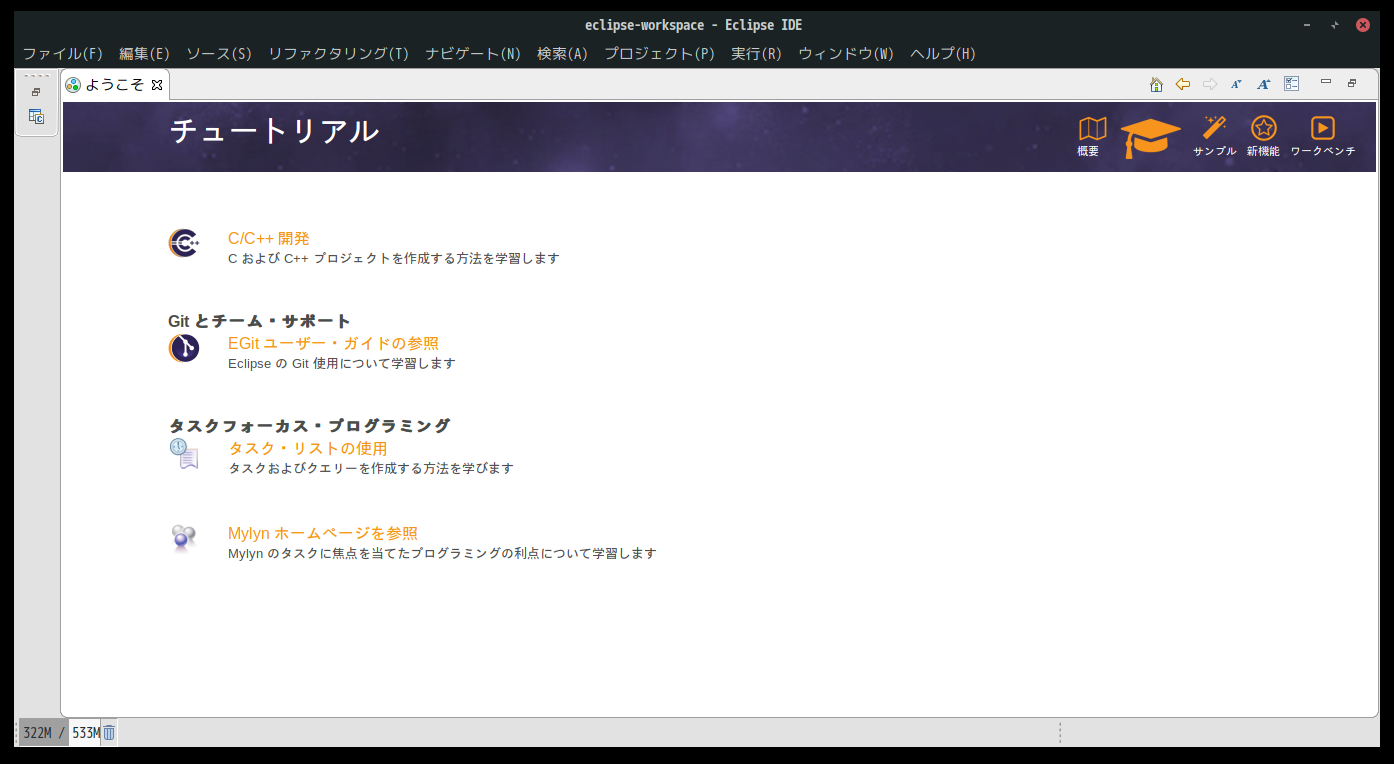
Task: Restore the Welcome view with double-window icon
Action: [x=1352, y=83]
